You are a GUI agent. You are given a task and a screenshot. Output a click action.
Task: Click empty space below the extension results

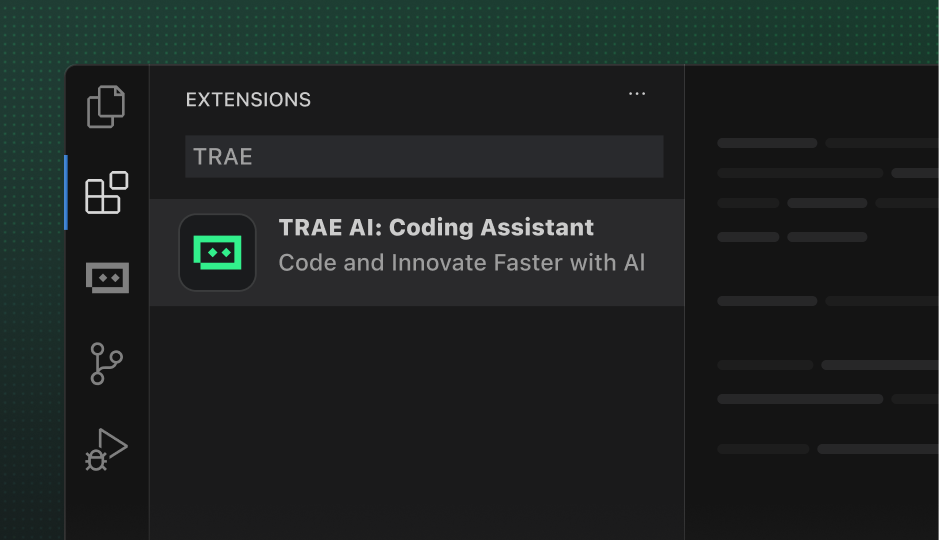click(x=416, y=420)
